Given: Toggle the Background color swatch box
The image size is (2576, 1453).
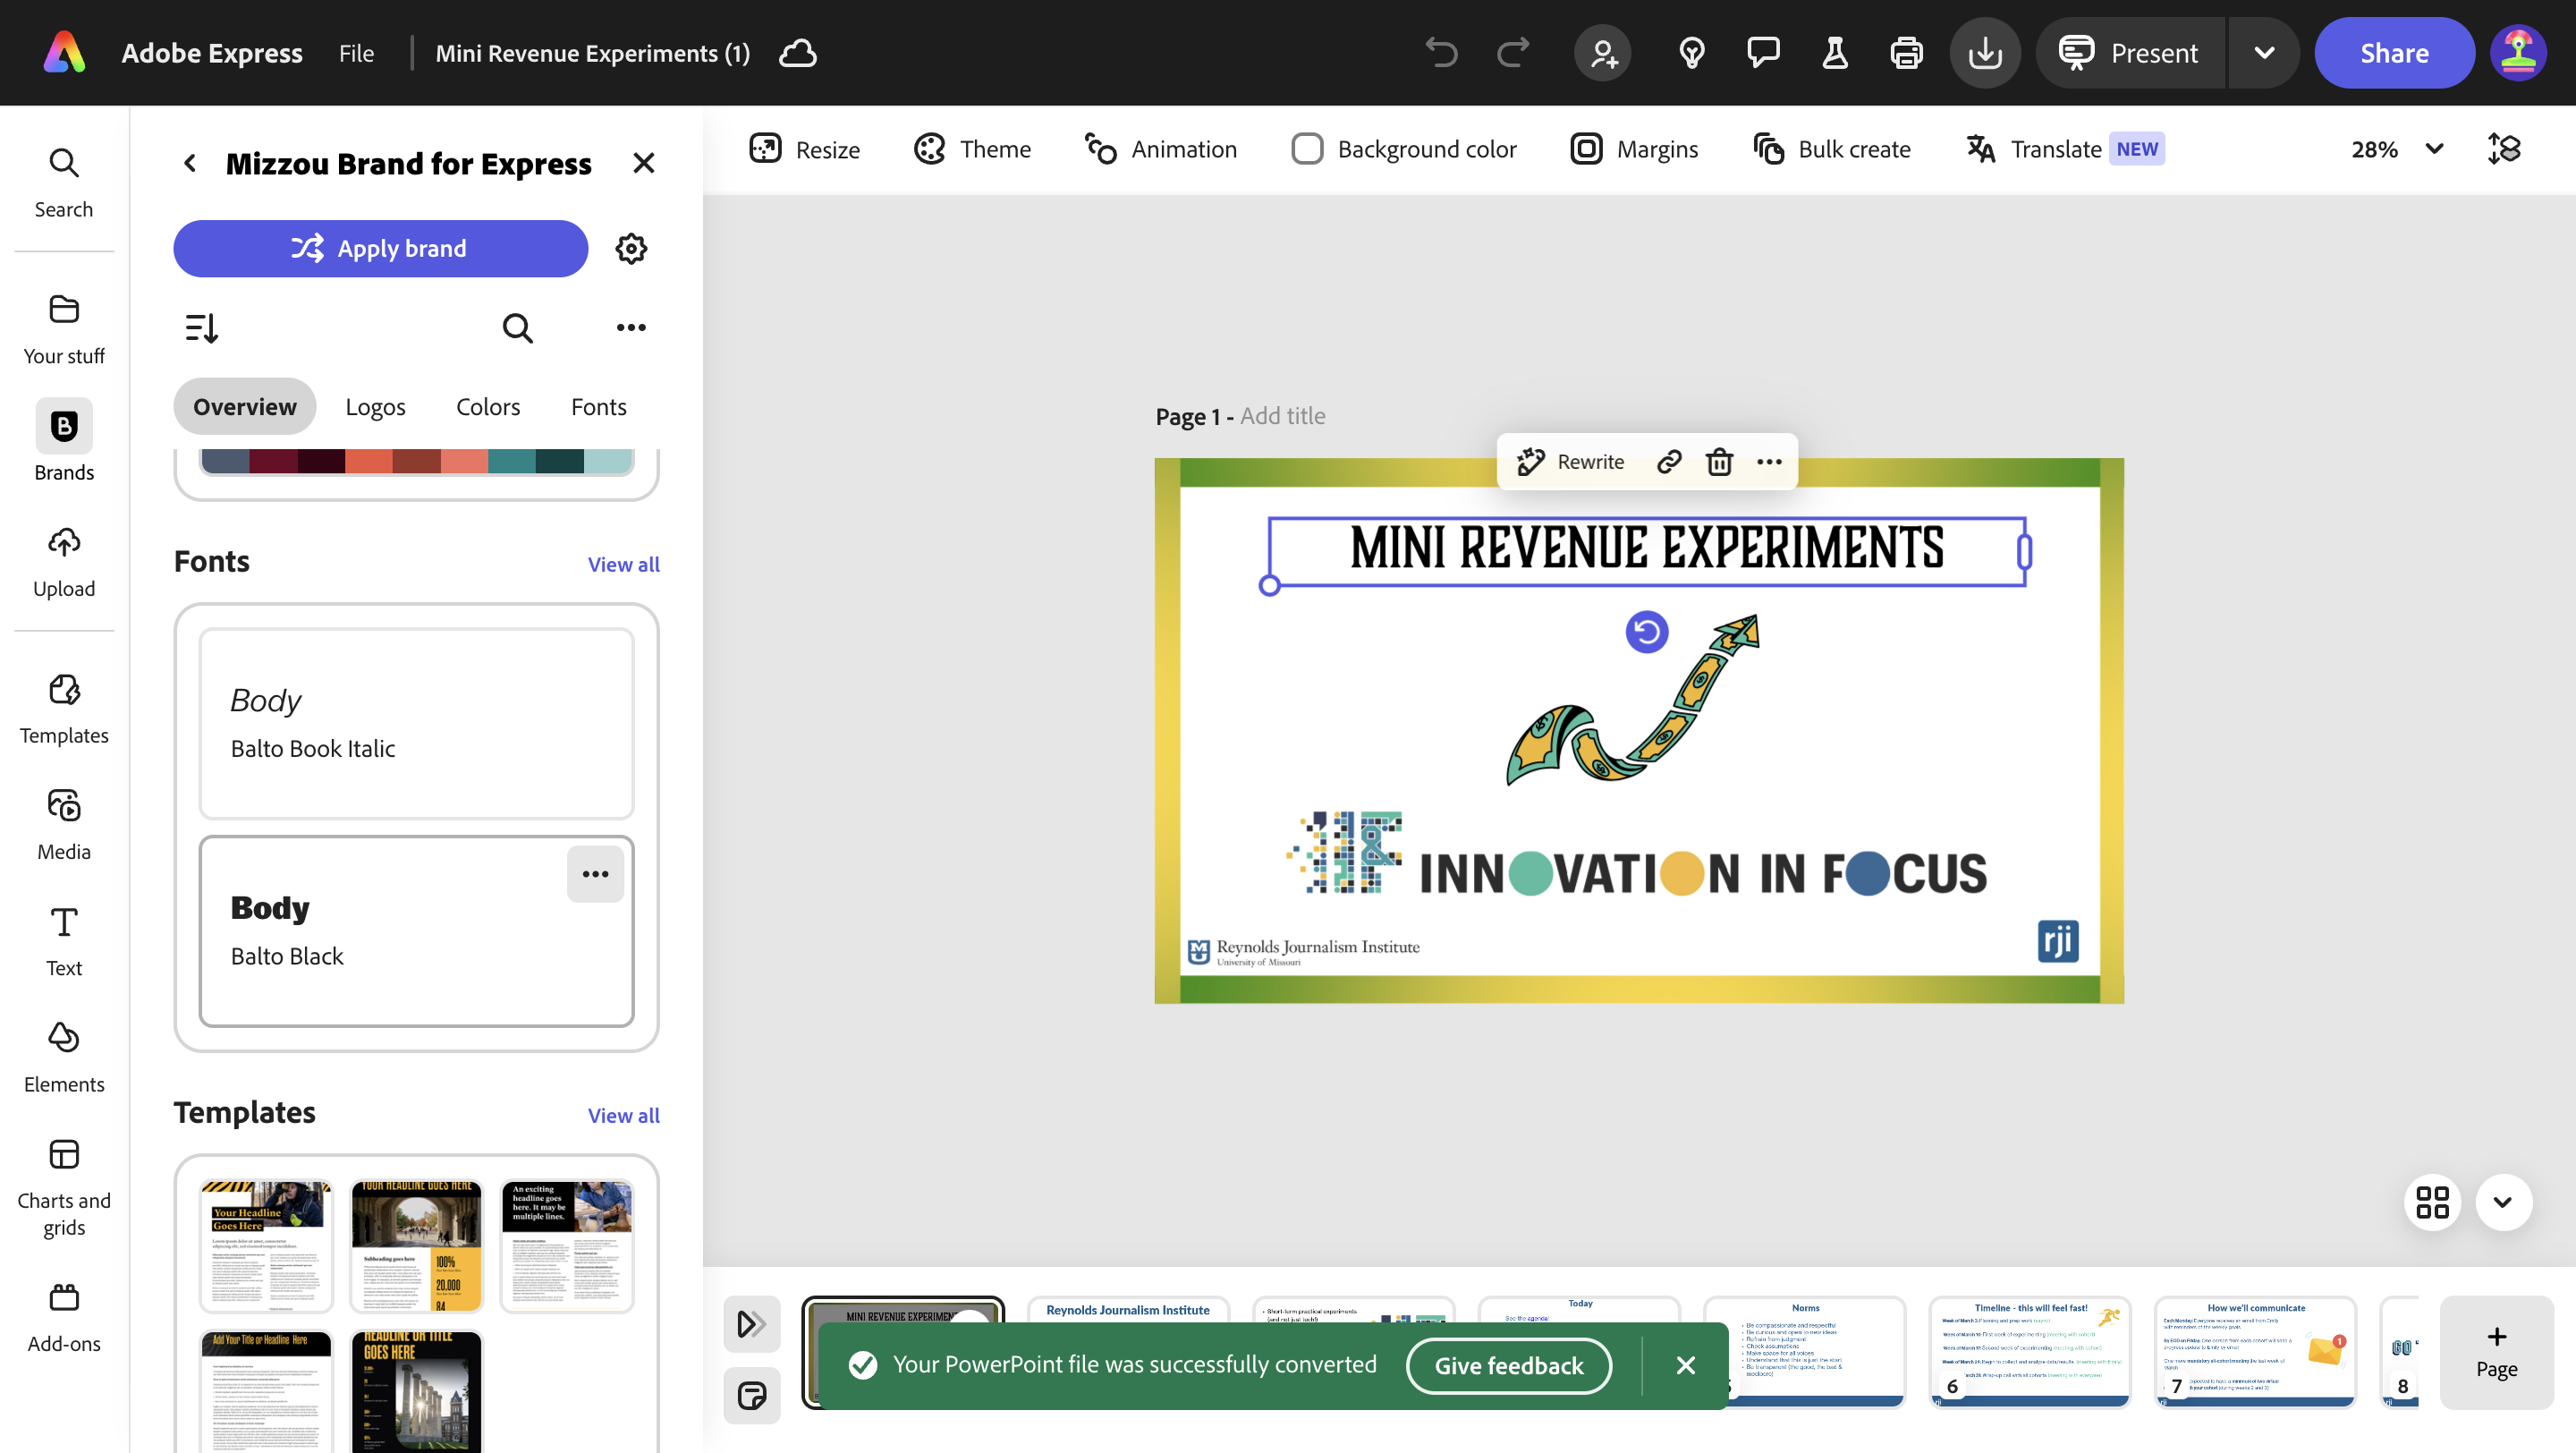Looking at the screenshot, I should tap(1306, 149).
